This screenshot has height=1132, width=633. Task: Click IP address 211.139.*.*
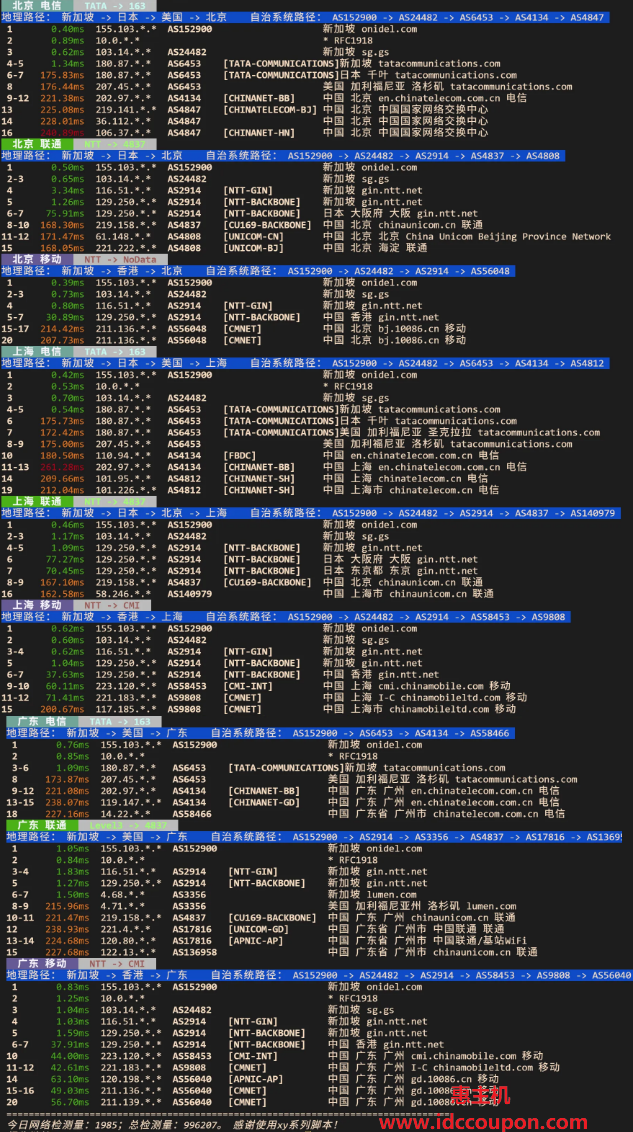click(x=131, y=1102)
